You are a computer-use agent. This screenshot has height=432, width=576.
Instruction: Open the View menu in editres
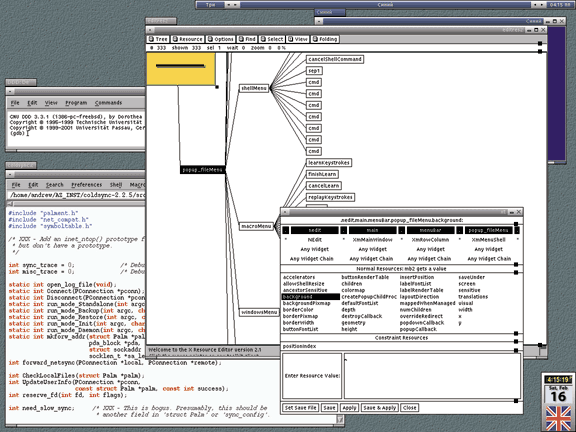click(x=298, y=39)
